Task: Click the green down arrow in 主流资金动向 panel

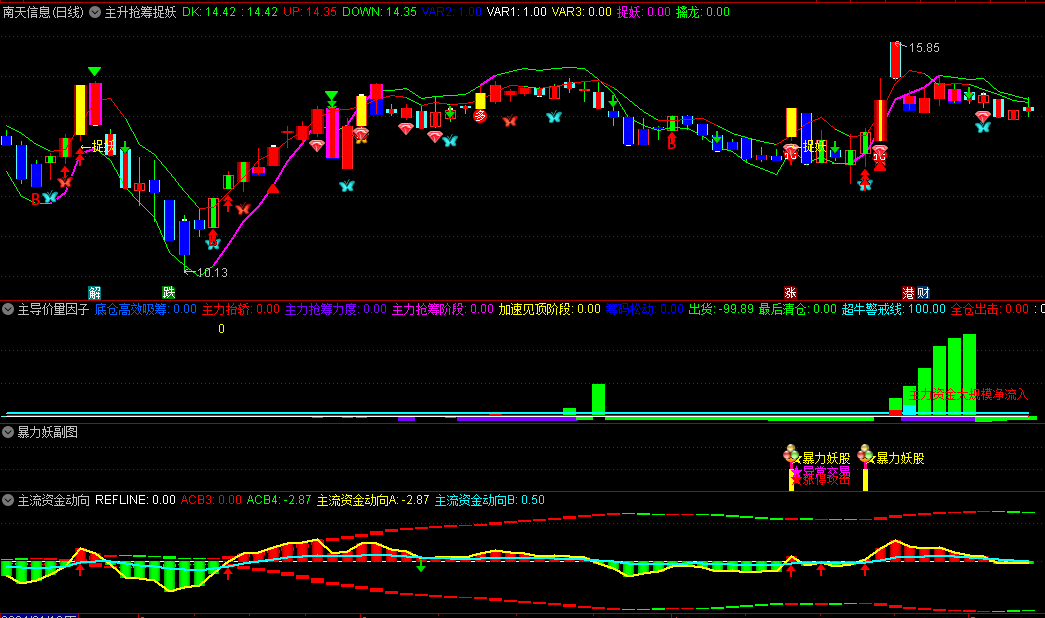Action: pyautogui.click(x=421, y=567)
